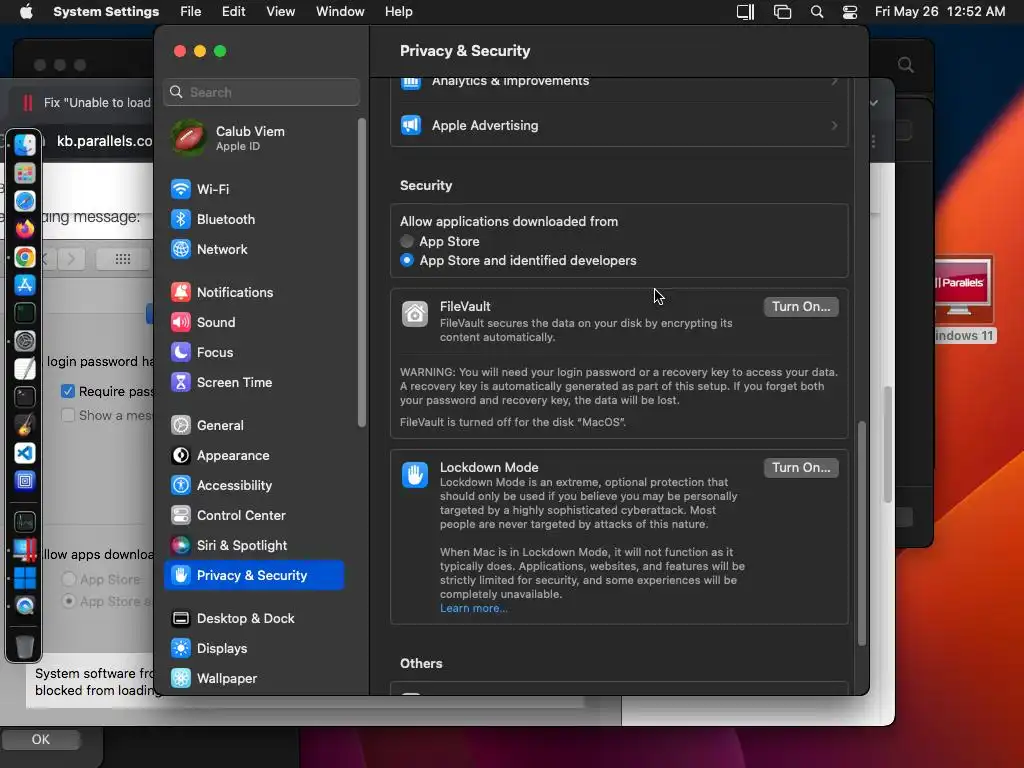Screen dimensions: 1024x768
Task: Open Terminal from the Dock
Action: tap(25, 397)
